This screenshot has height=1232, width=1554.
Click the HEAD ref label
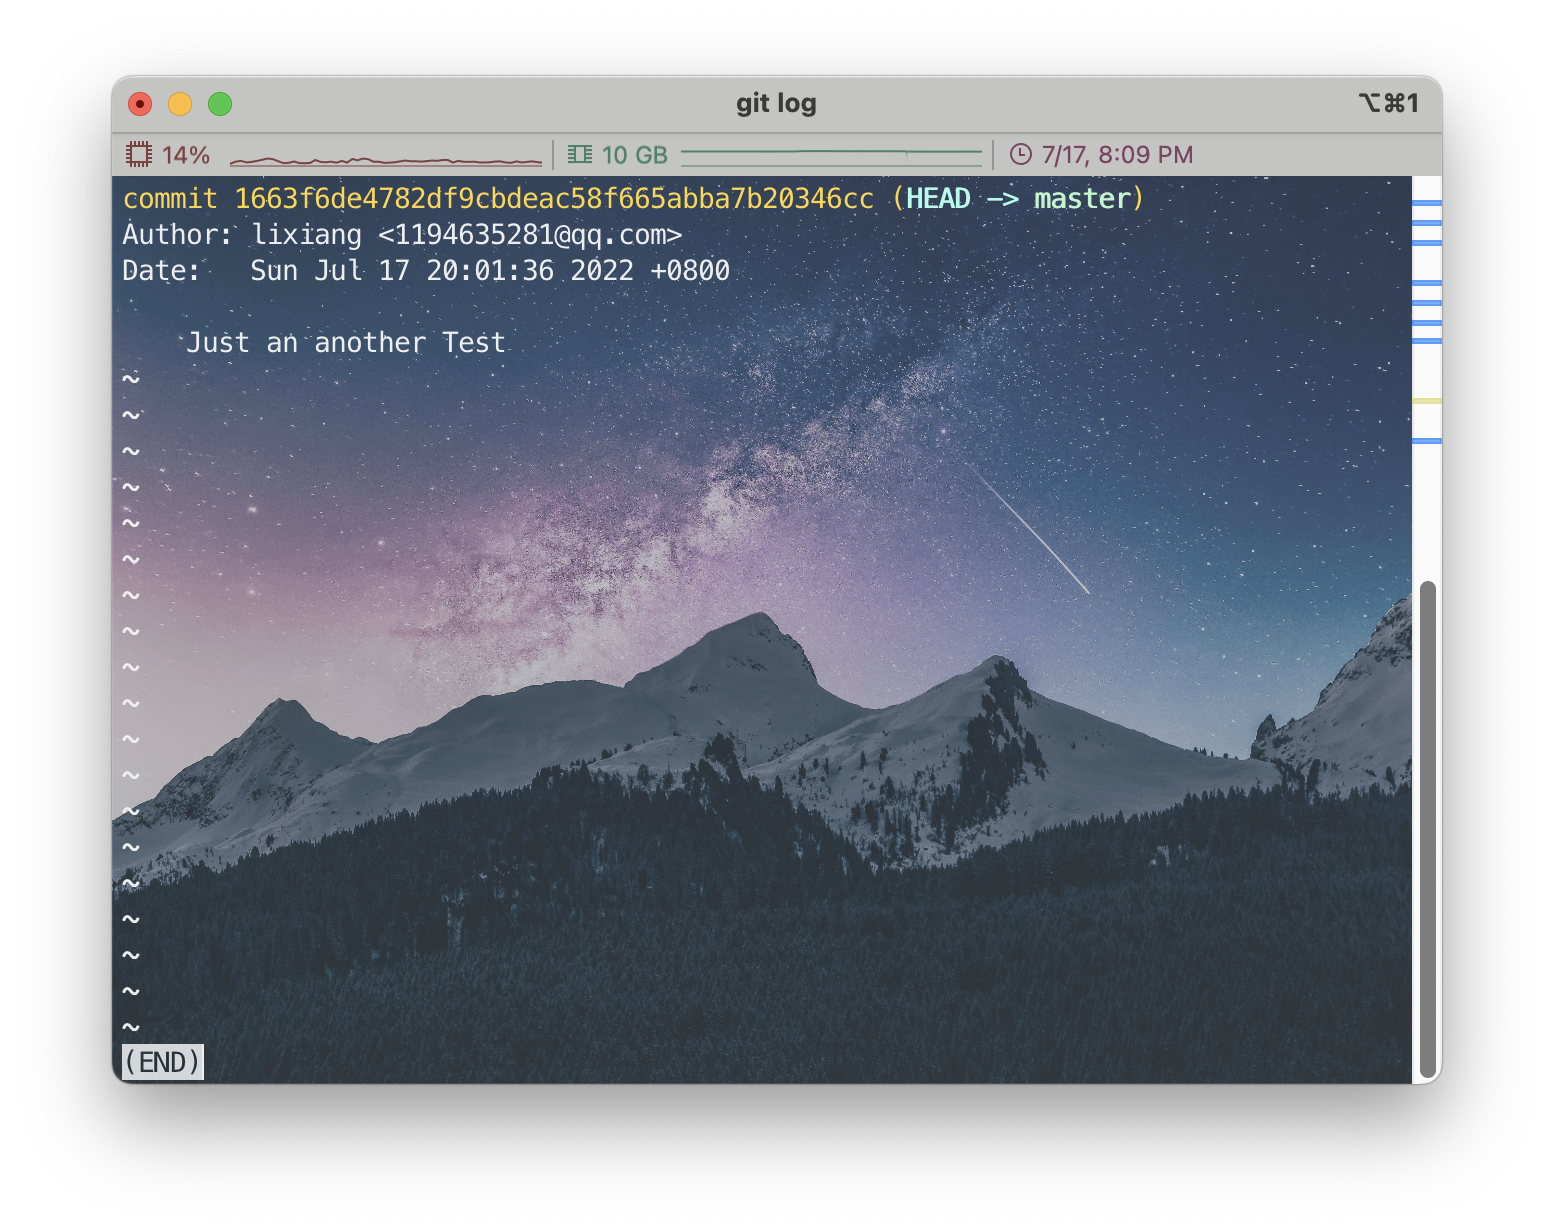tap(938, 199)
